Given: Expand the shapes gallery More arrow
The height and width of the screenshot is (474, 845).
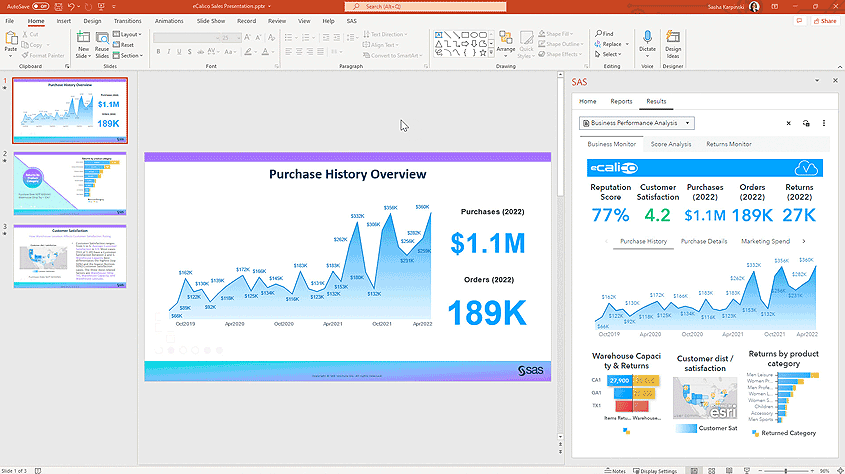Looking at the screenshot, I should (491, 53).
